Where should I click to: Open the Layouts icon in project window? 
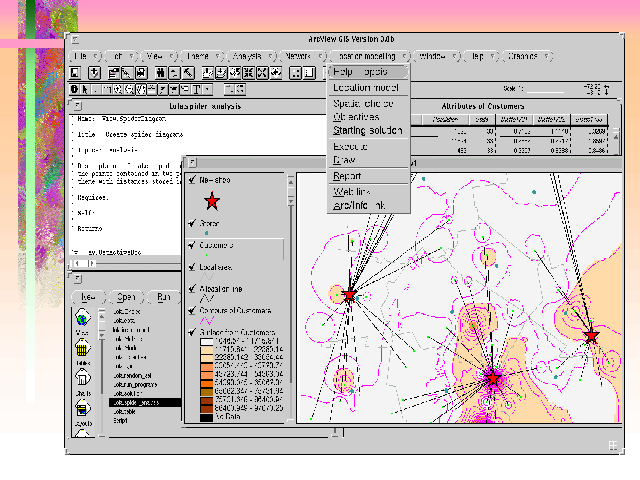tap(82, 409)
